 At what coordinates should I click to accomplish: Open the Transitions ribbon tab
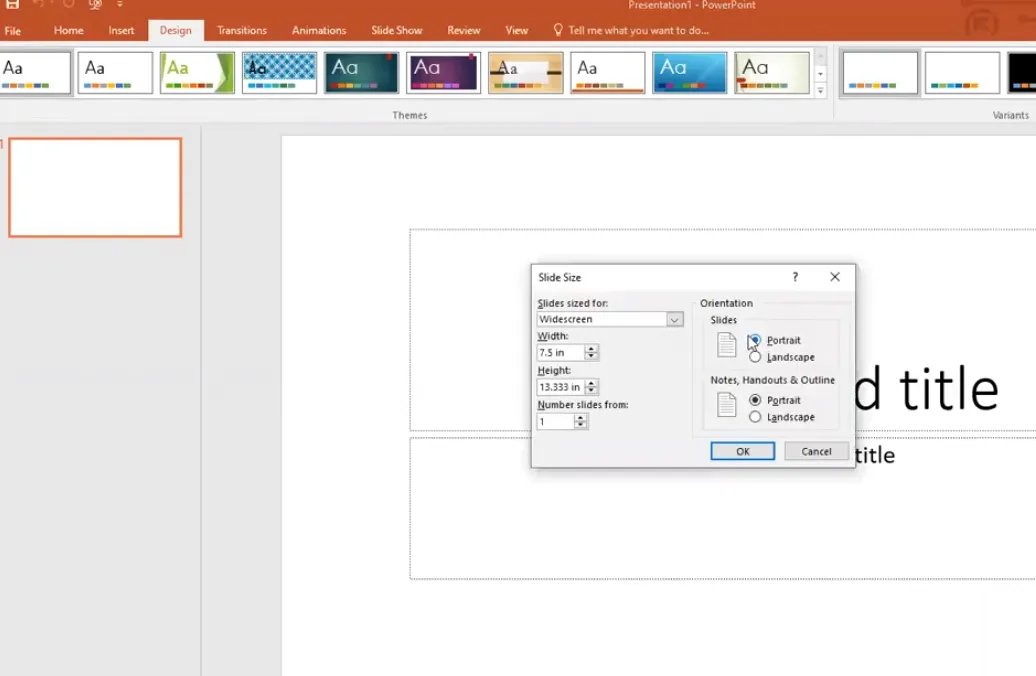coord(242,30)
